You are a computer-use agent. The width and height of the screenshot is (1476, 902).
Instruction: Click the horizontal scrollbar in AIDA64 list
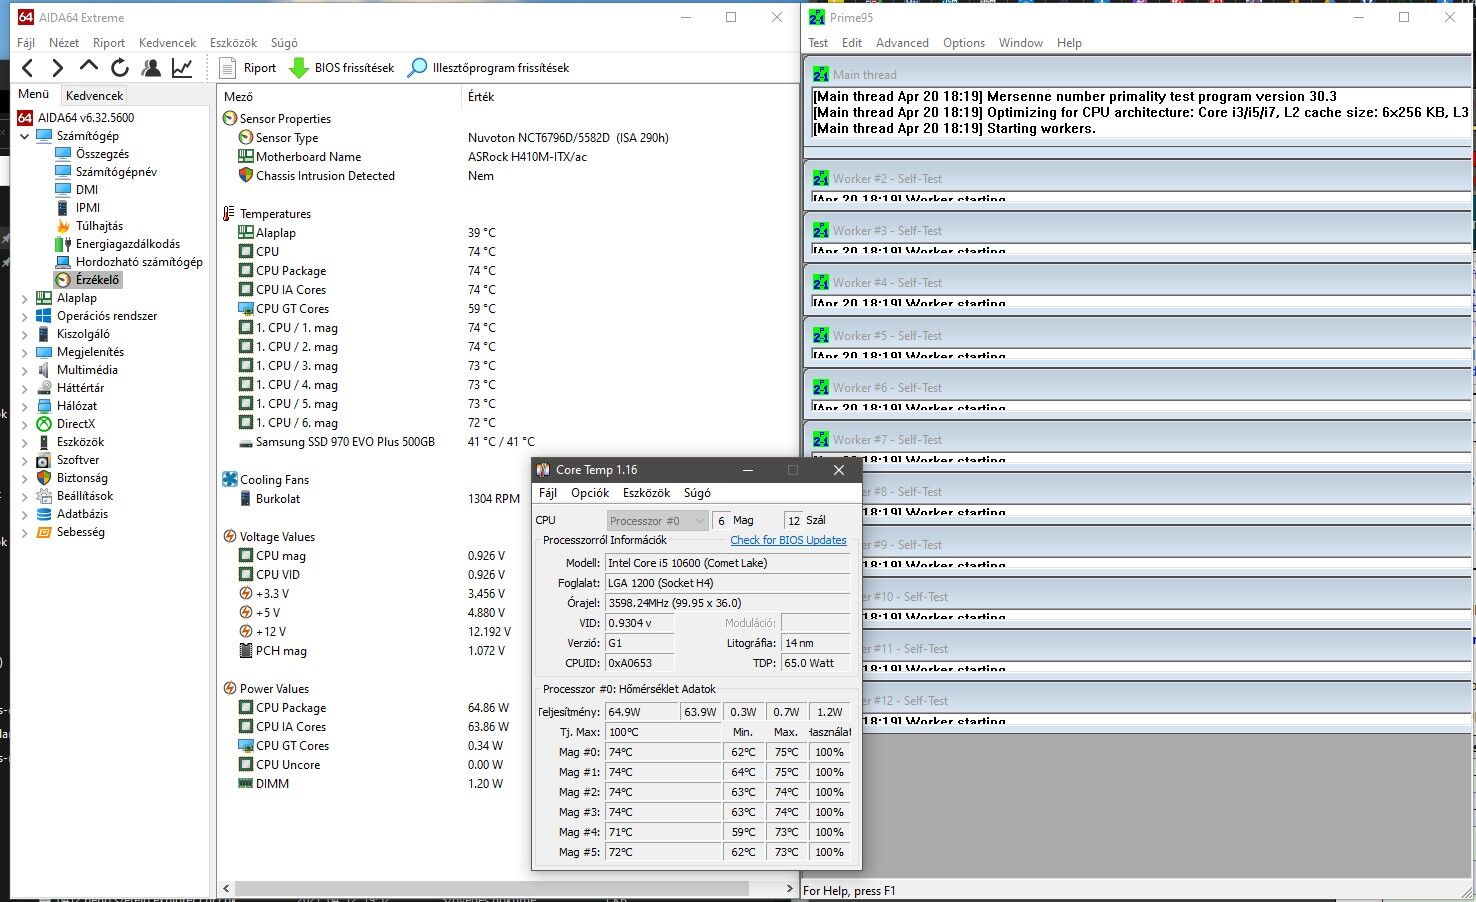click(x=491, y=889)
